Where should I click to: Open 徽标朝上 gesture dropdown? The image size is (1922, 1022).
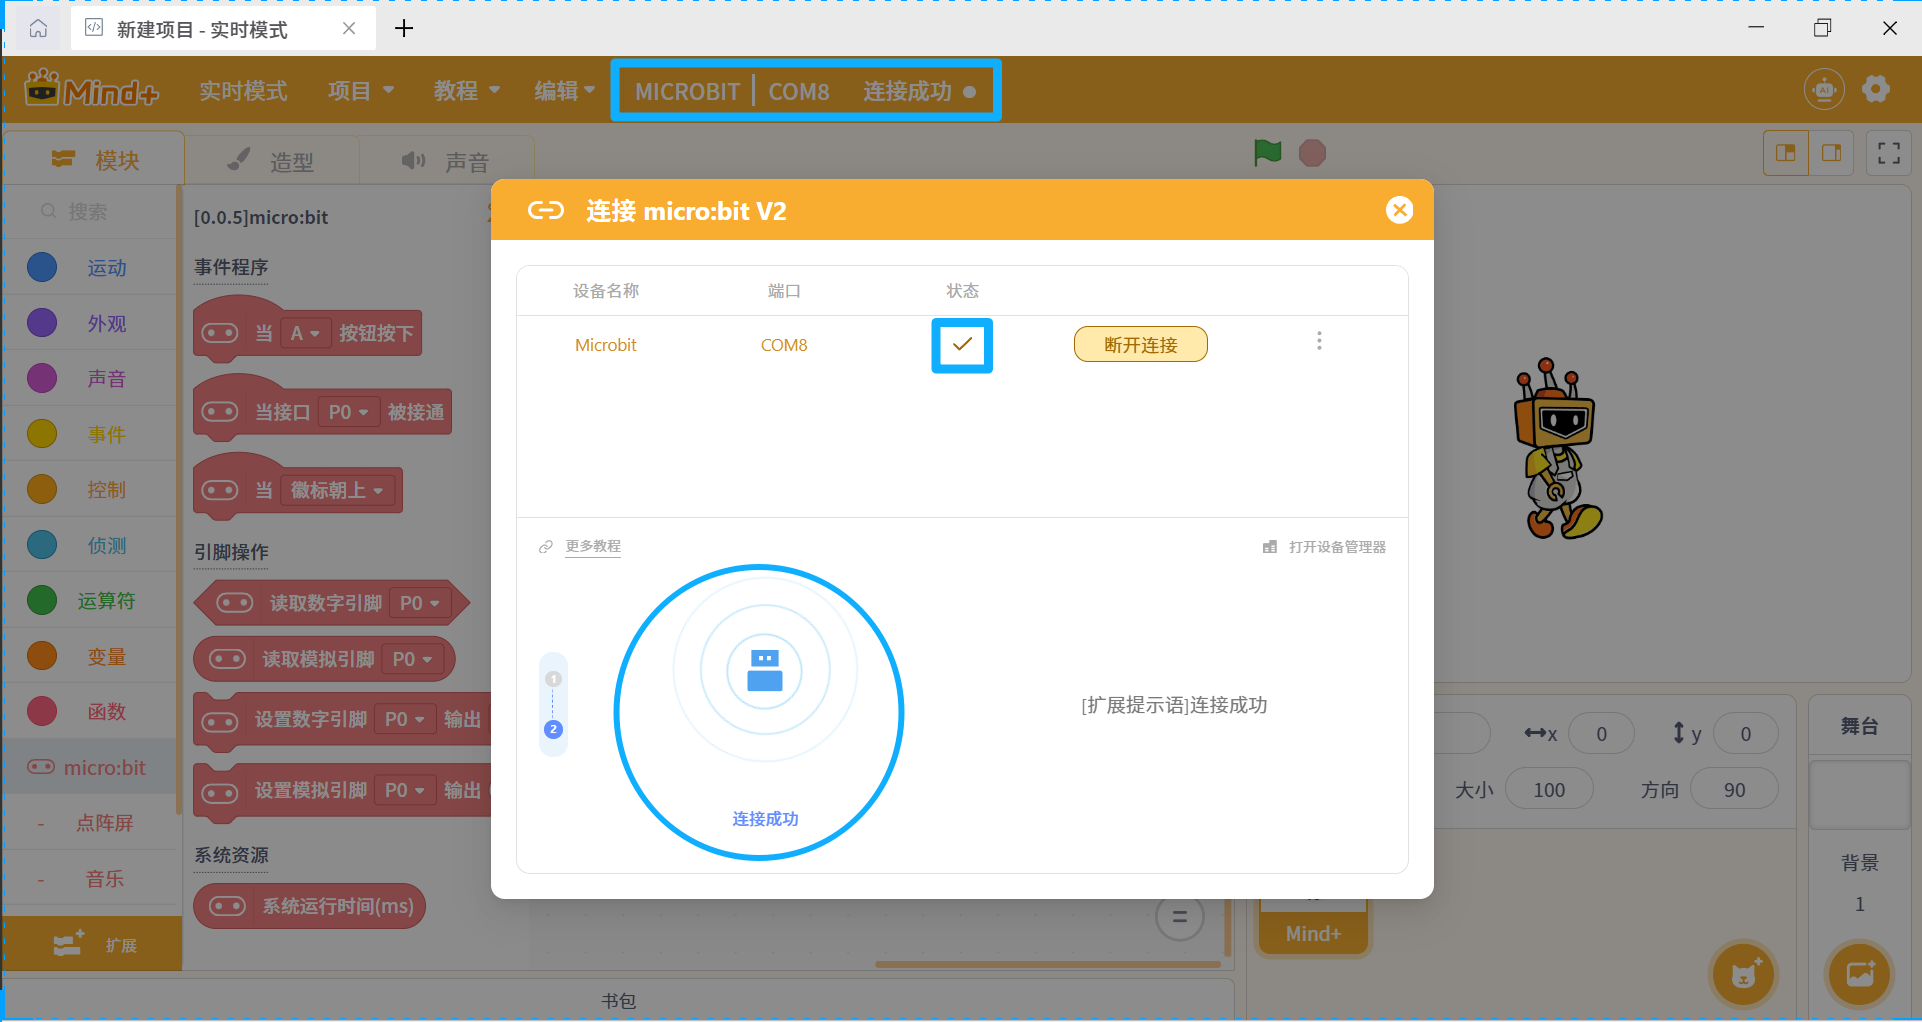[x=336, y=490]
